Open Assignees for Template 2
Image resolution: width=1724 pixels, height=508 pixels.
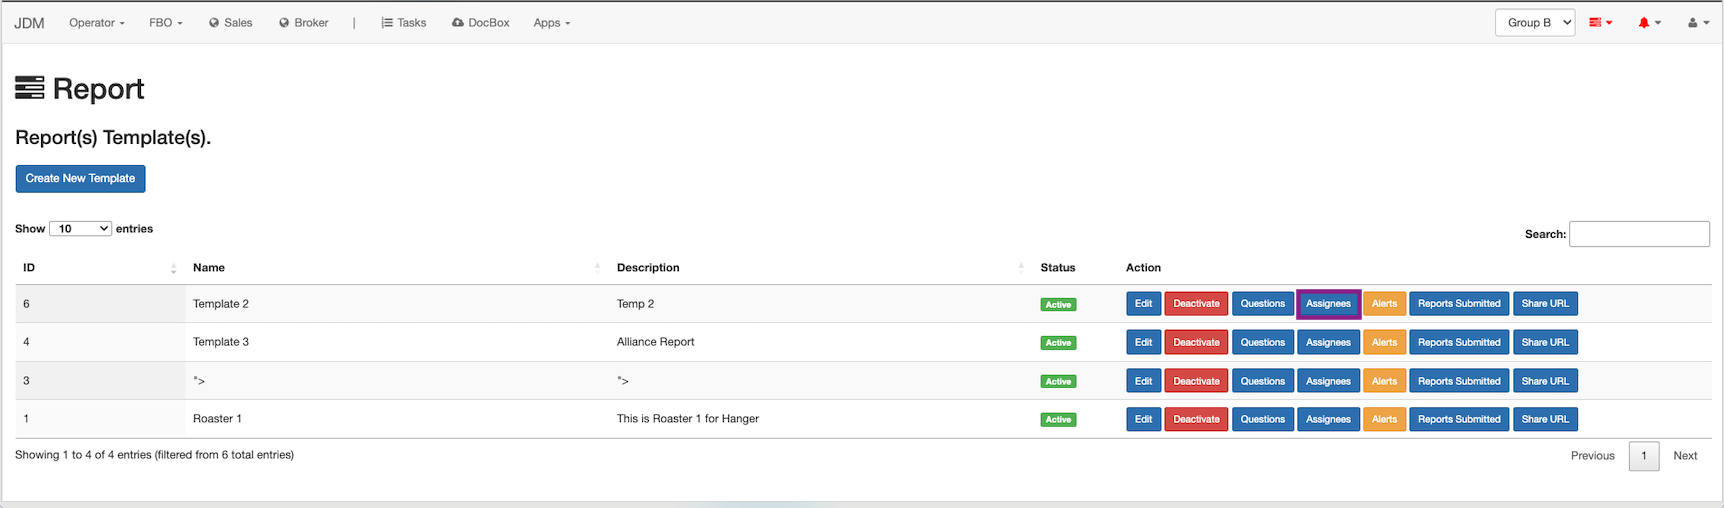pyautogui.click(x=1328, y=304)
